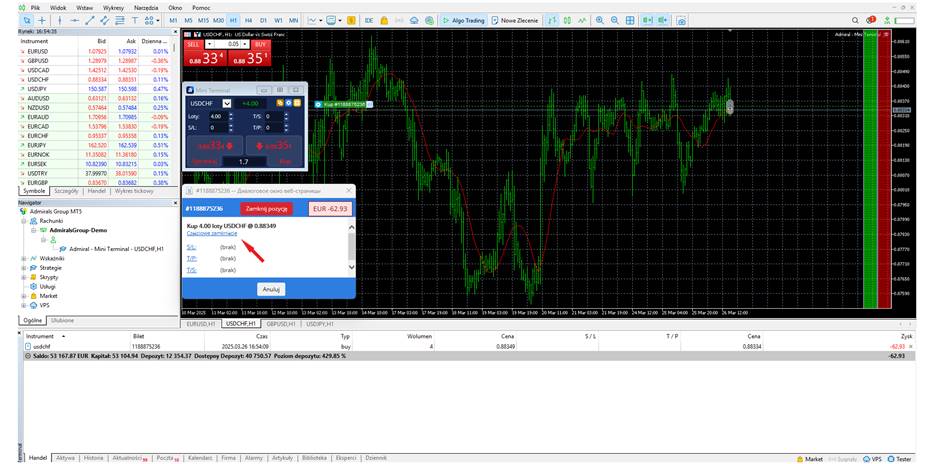Zoom in on the chart

[600, 20]
